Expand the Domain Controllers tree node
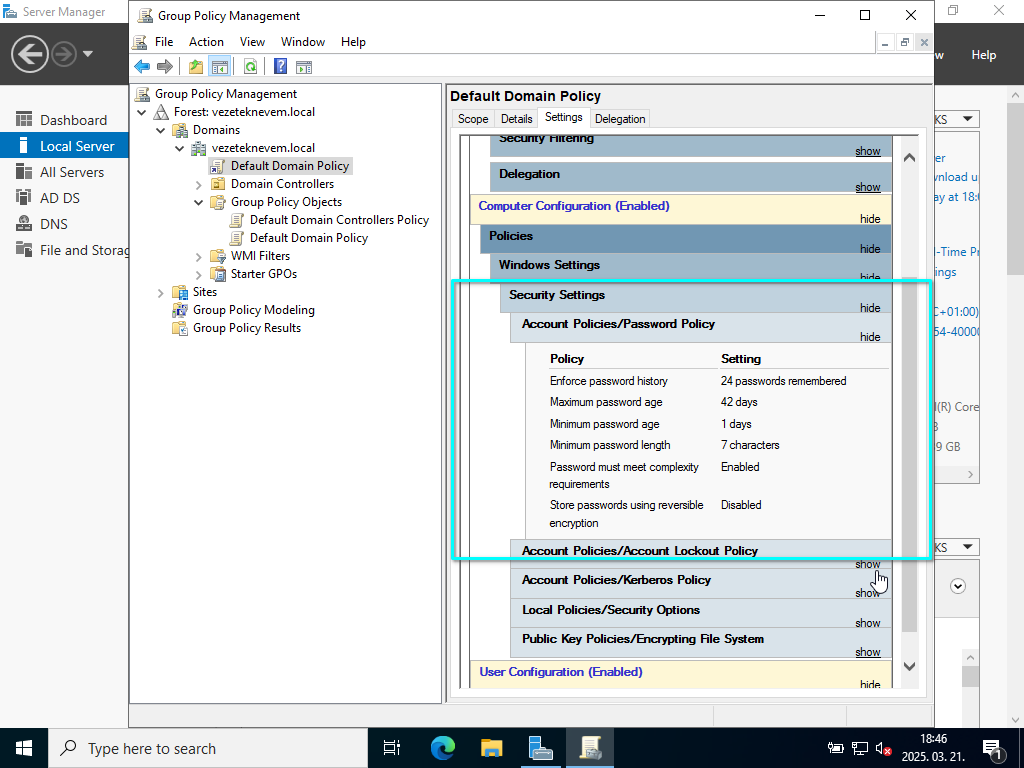Screen dimensions: 1024x768 click(199, 184)
